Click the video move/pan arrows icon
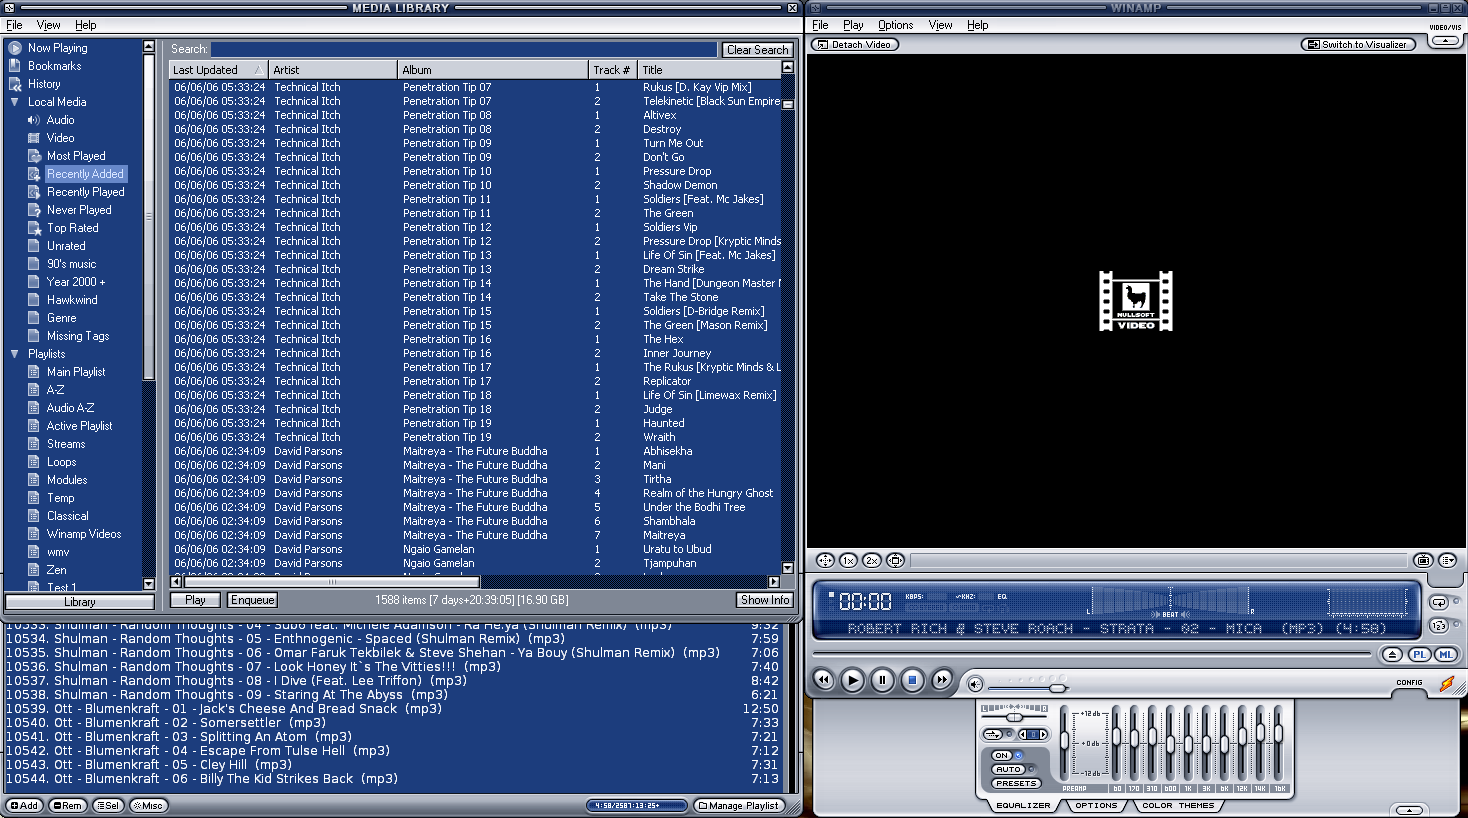1468x818 pixels. [825, 561]
